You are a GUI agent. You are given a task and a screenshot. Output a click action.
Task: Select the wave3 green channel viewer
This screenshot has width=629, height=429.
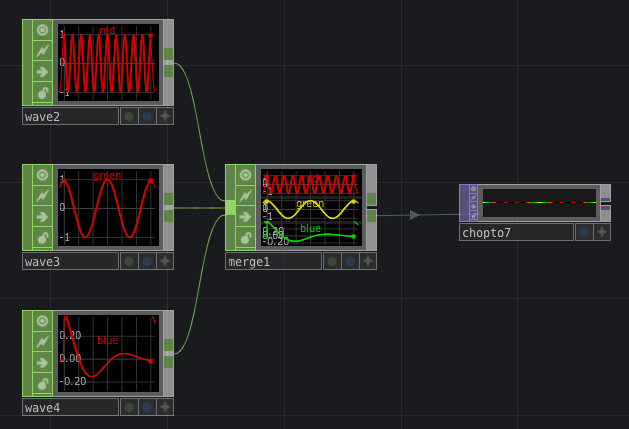point(108,207)
